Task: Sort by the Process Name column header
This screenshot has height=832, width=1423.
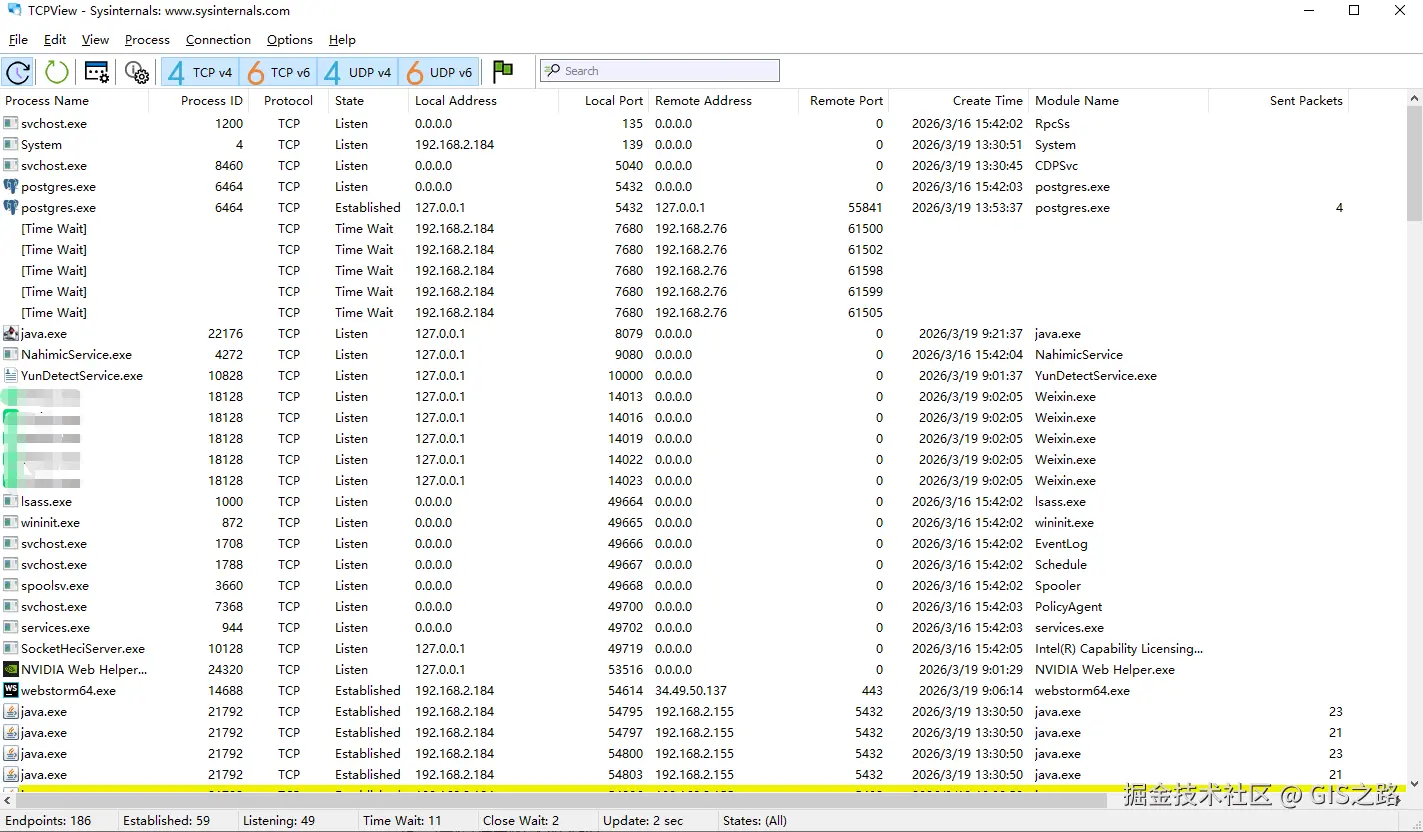Action: click(75, 101)
